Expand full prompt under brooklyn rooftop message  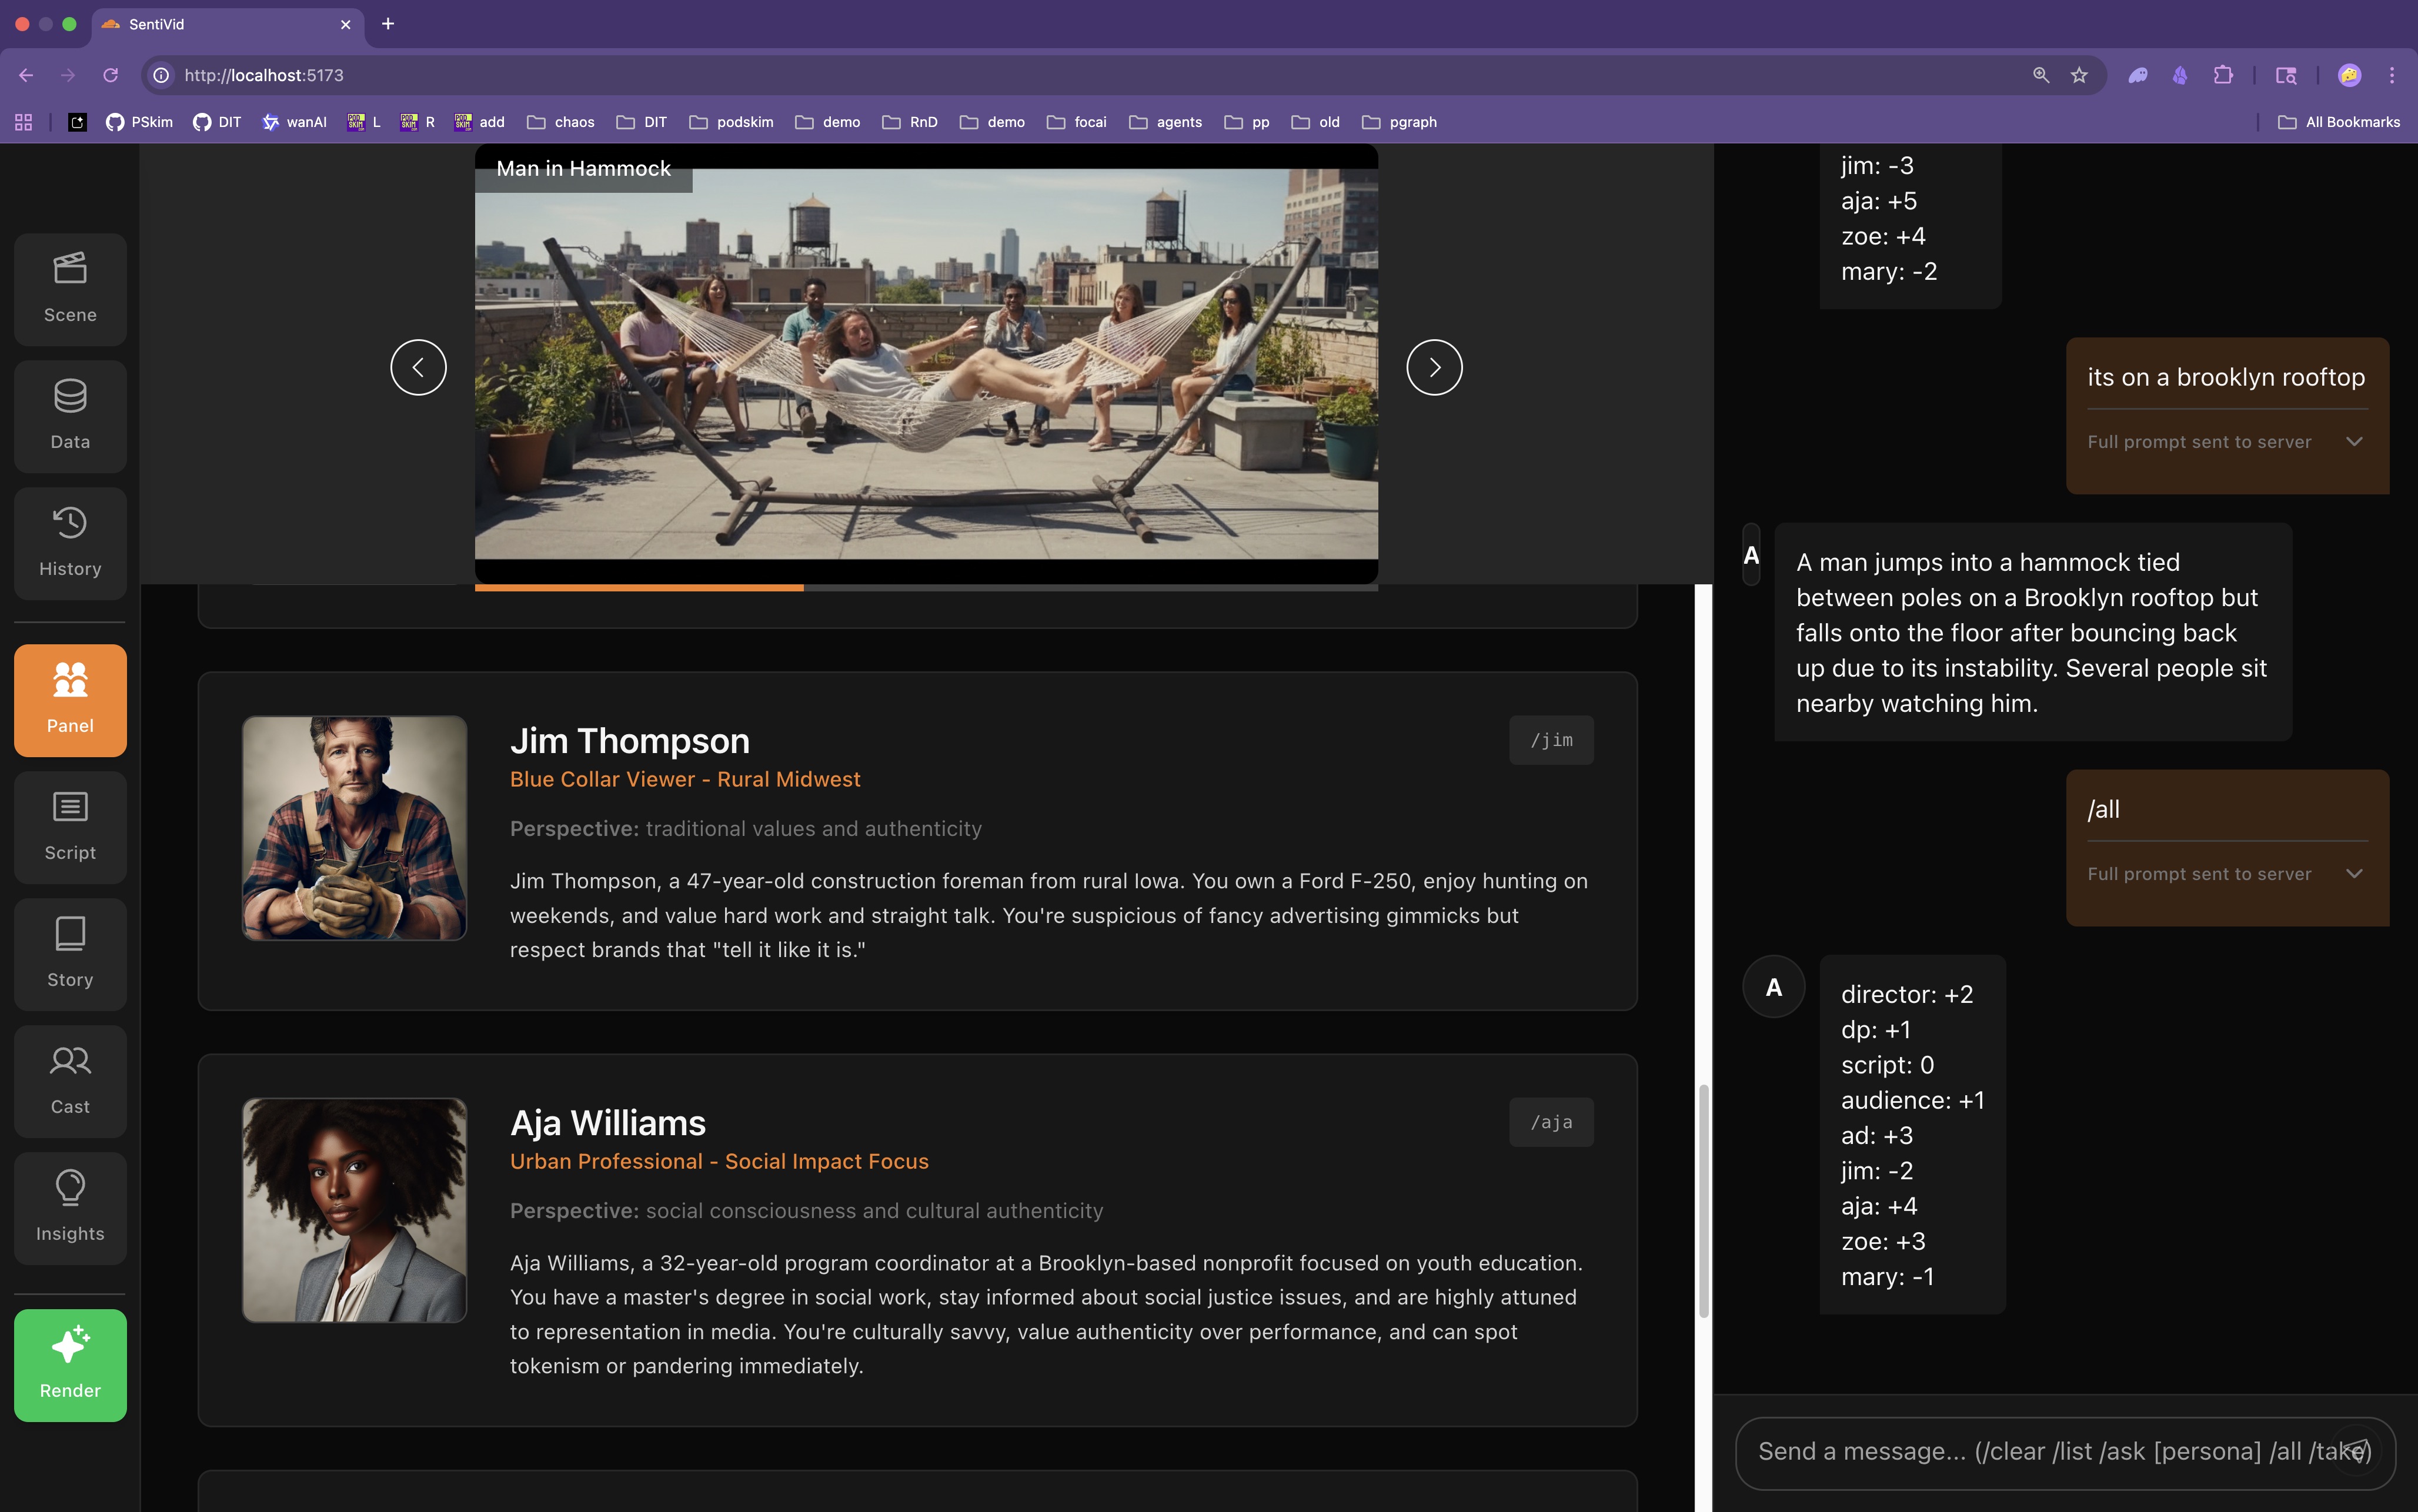[x=2354, y=442]
